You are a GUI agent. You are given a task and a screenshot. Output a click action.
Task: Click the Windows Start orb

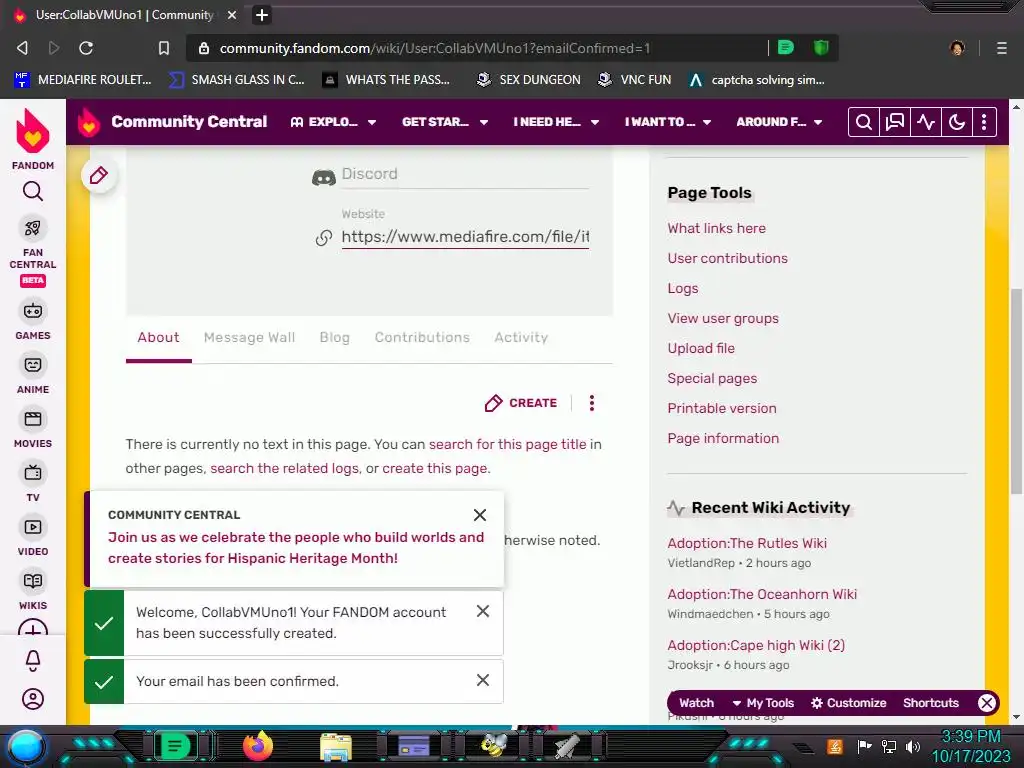point(26,746)
